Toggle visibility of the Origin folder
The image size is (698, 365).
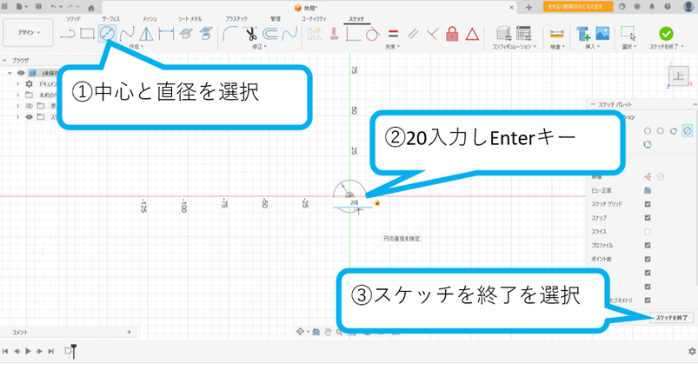click(29, 106)
